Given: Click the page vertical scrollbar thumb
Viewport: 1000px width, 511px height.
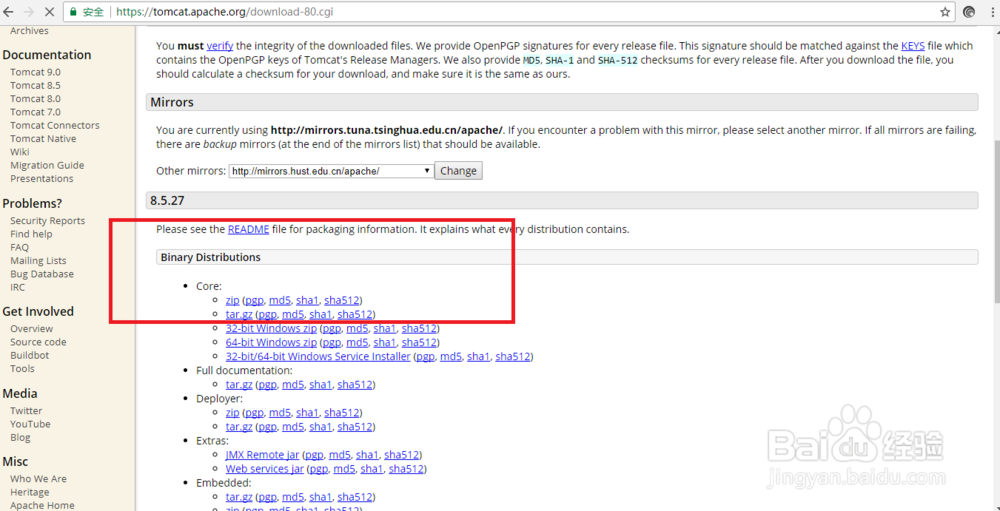Looking at the screenshot, I should point(996,223).
